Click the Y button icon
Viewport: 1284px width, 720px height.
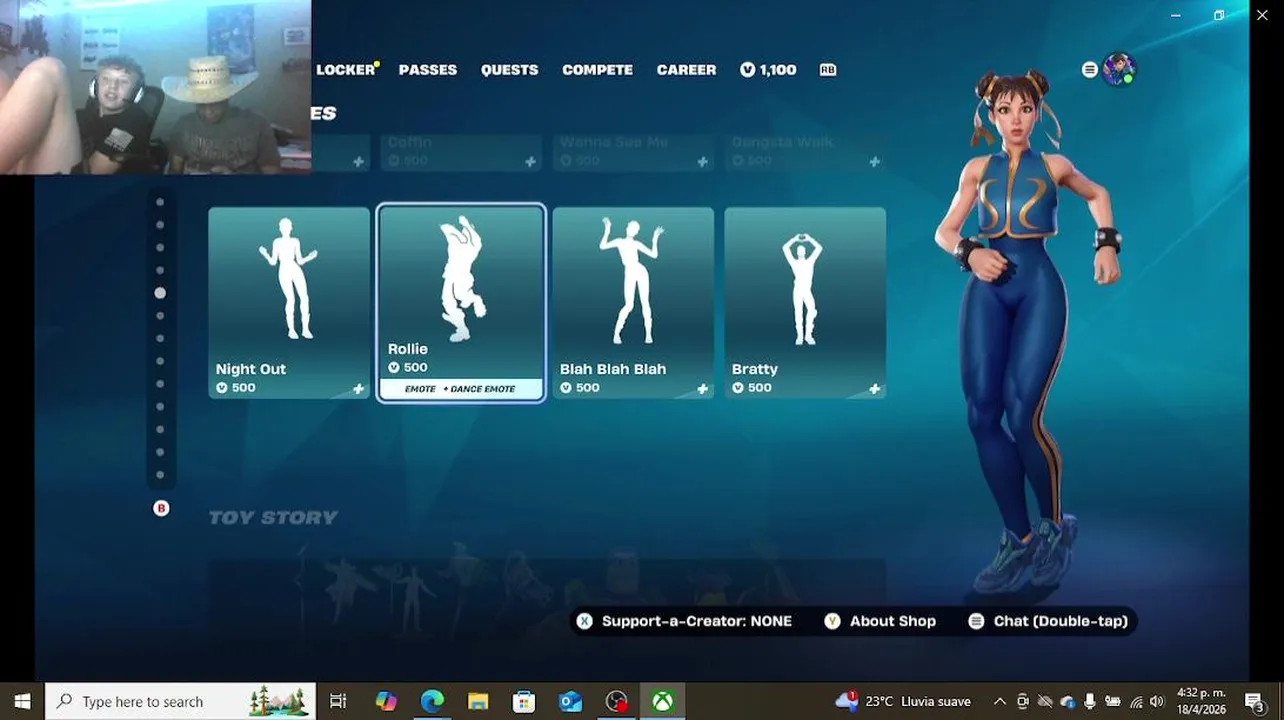click(832, 621)
